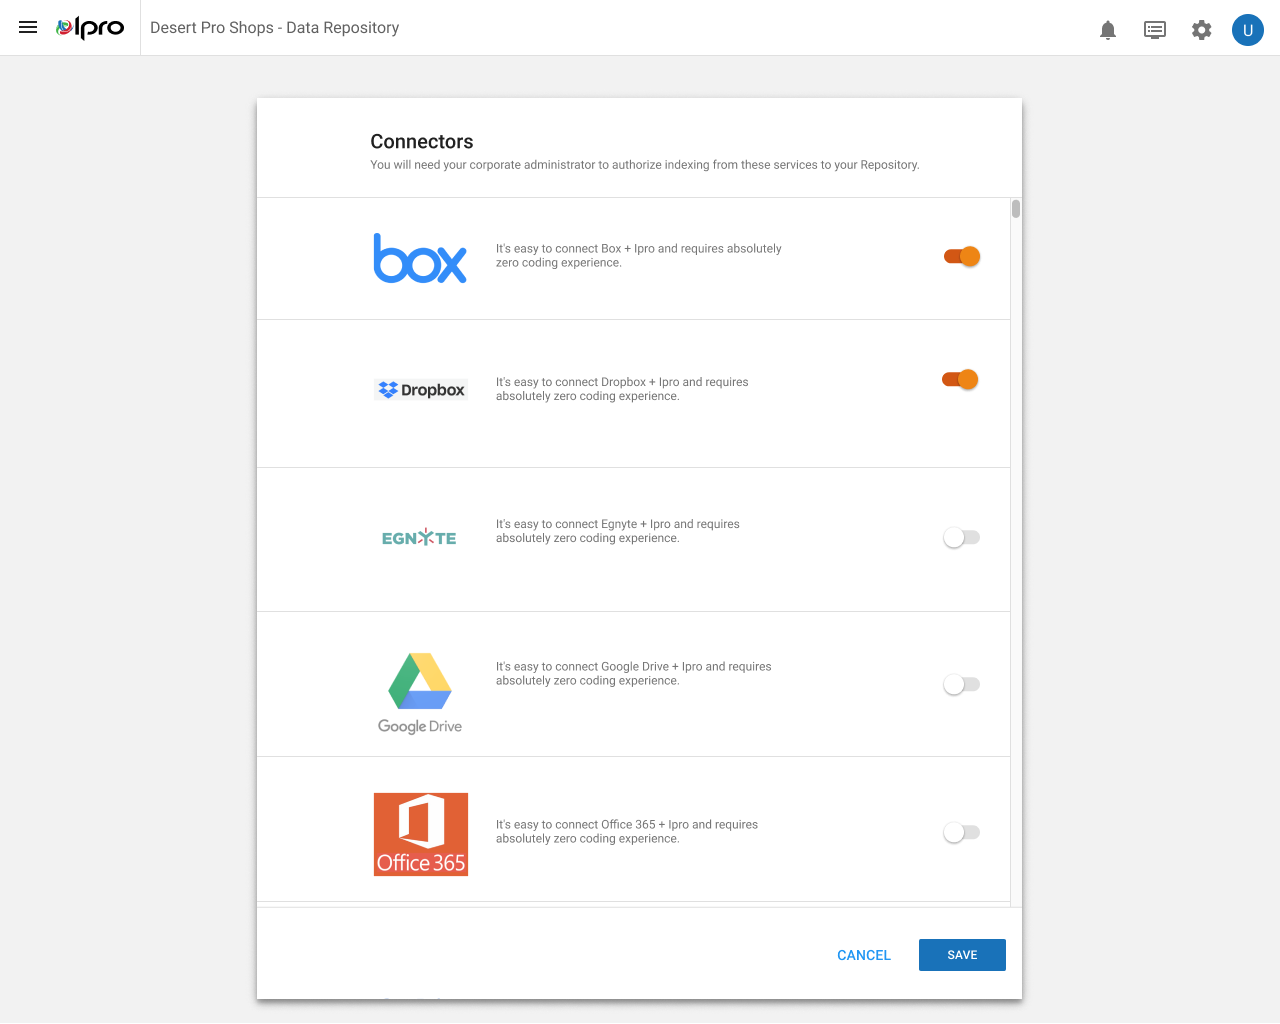Enable the Office 365 connector
This screenshot has height=1024, width=1280.
[x=961, y=833]
